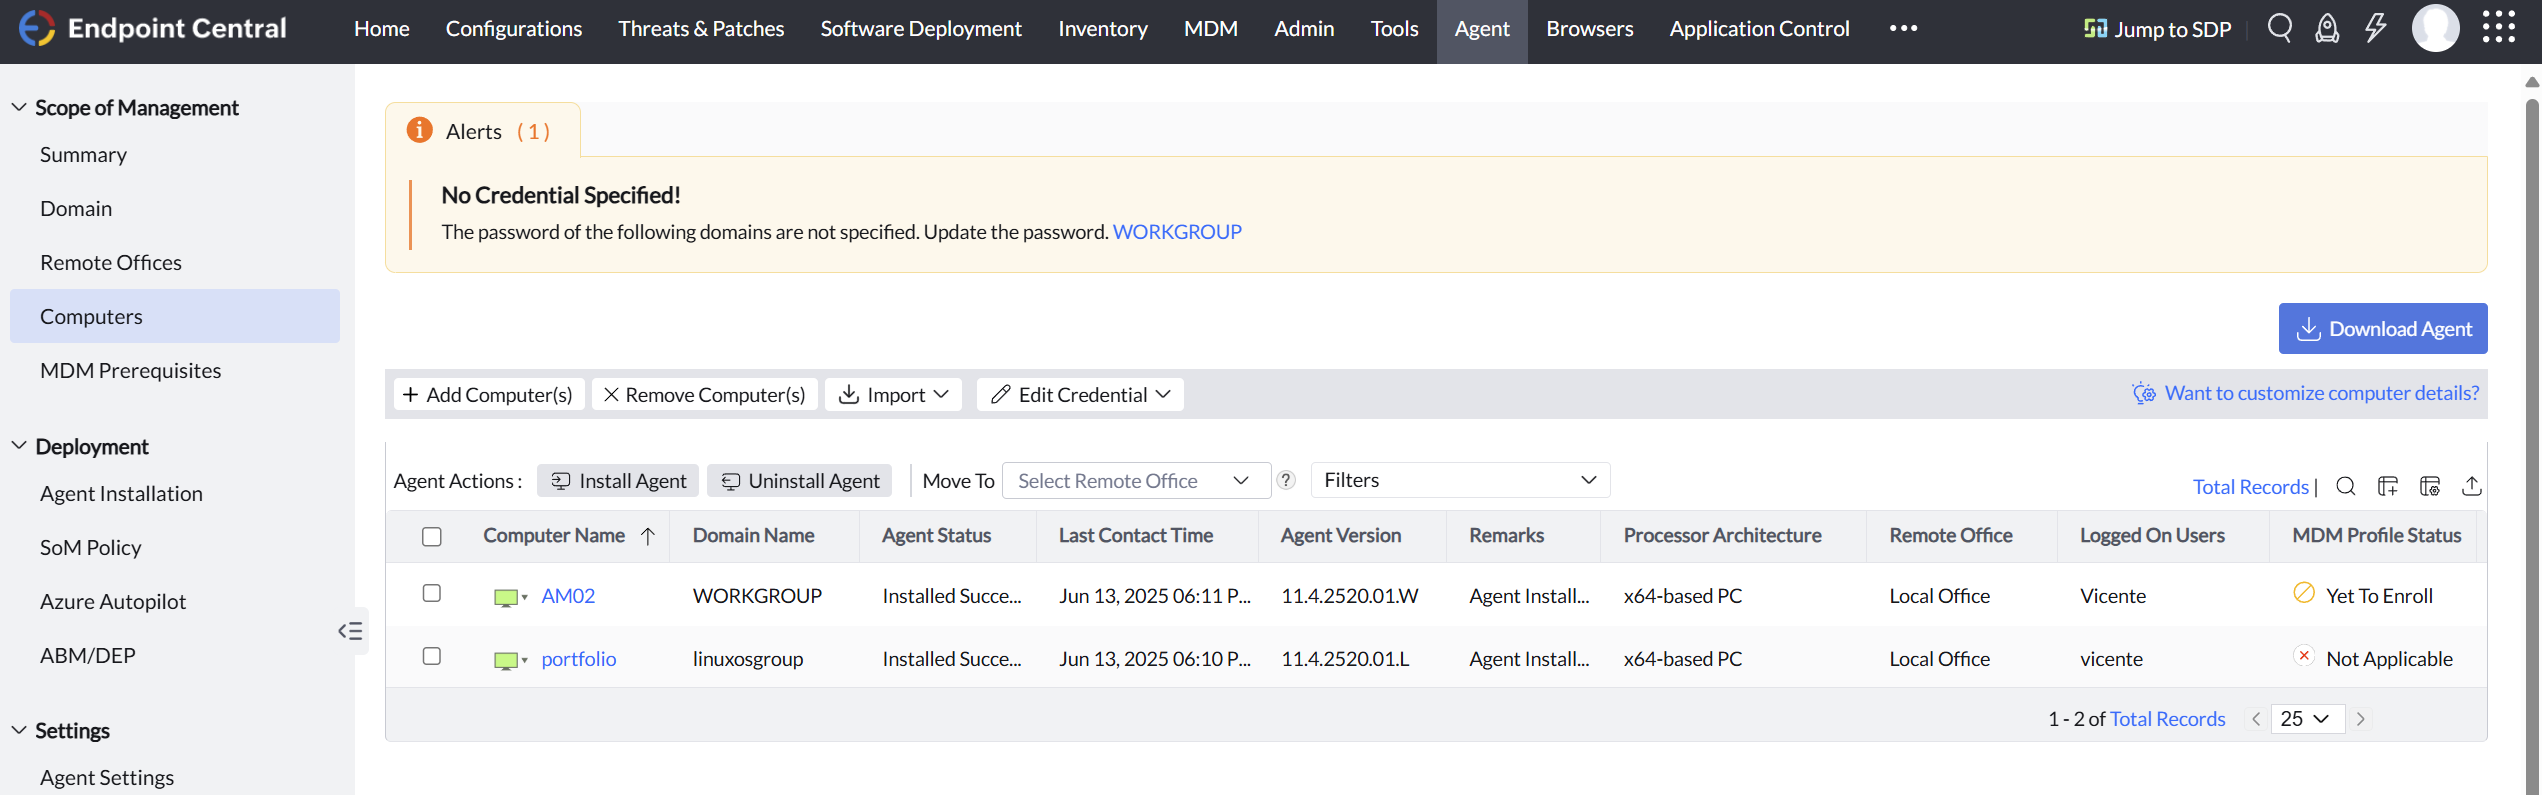Click the orange alert info icon

[x=419, y=130]
